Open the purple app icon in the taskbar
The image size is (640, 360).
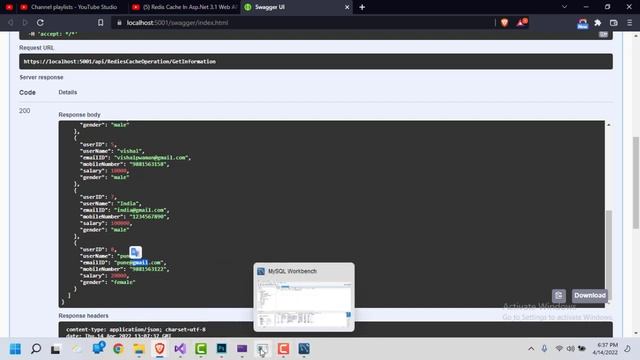click(242, 349)
